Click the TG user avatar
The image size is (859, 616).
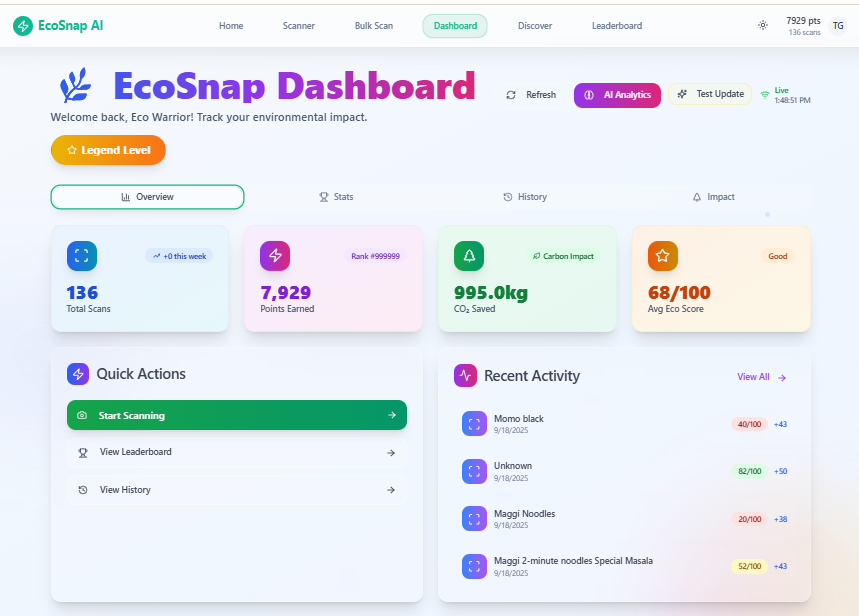pyautogui.click(x=837, y=26)
